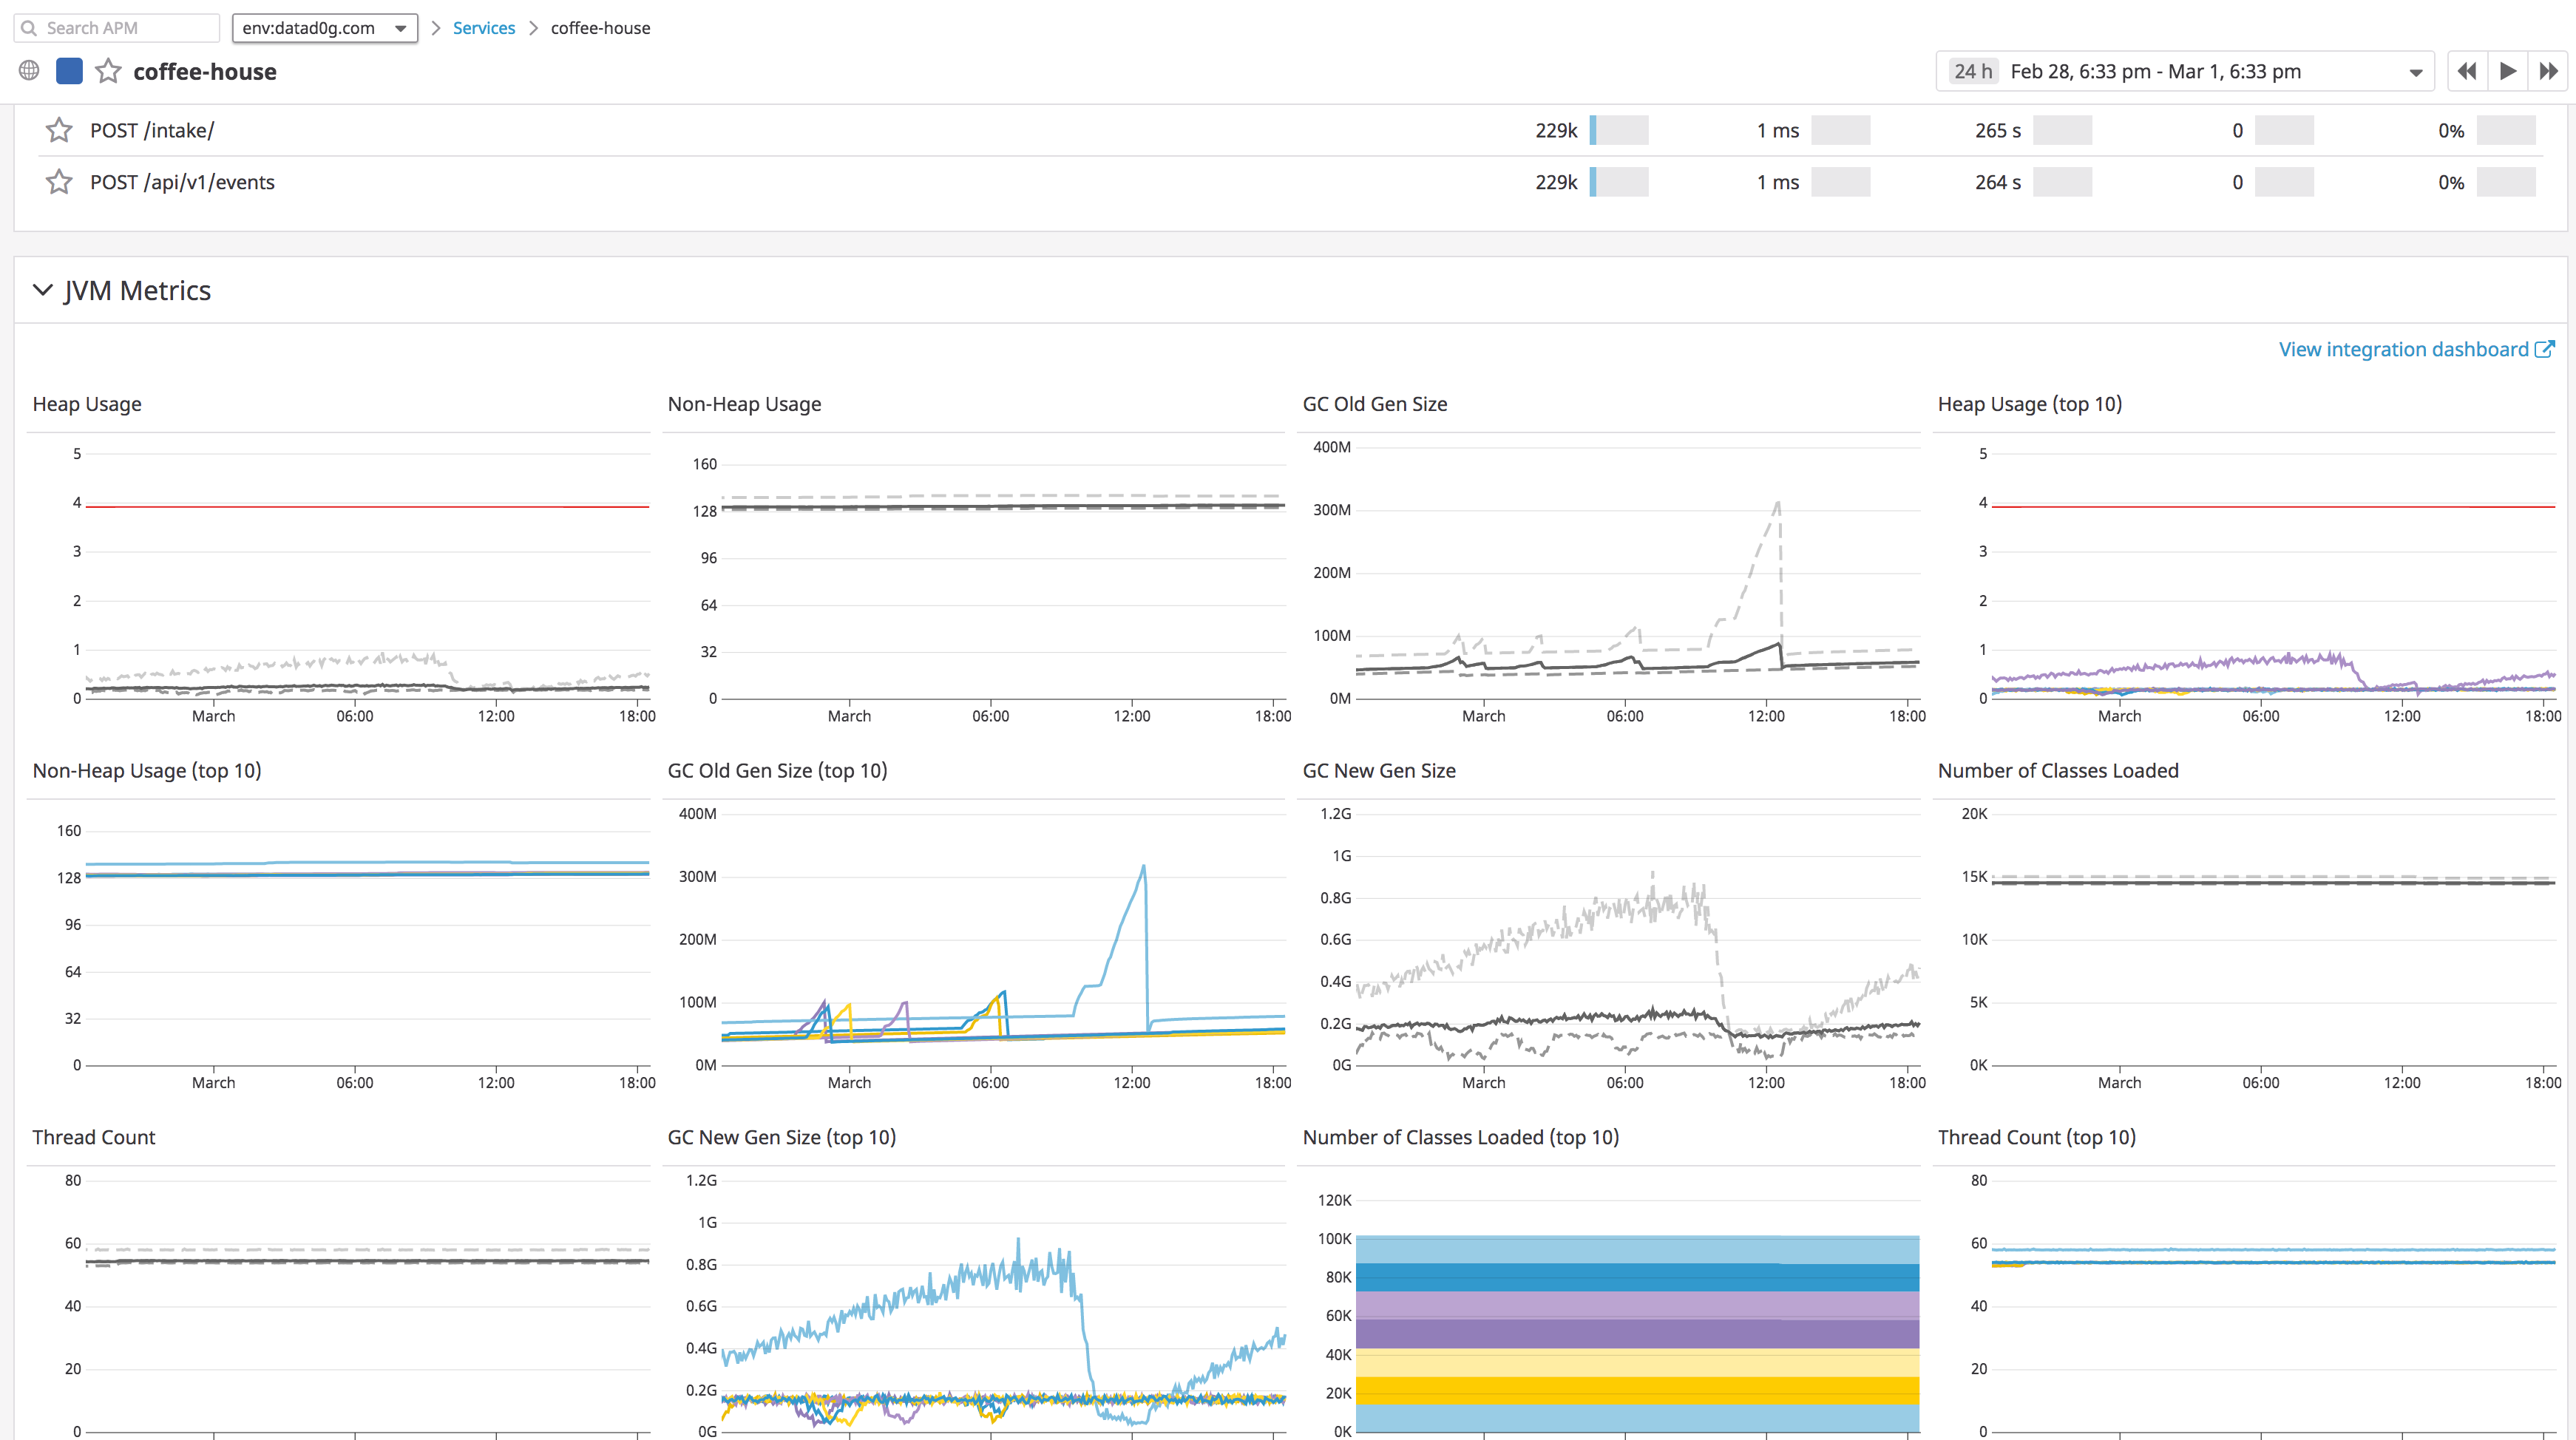Collapse the JVM Metrics section
Viewport: 2576px width, 1440px height.
click(43, 290)
